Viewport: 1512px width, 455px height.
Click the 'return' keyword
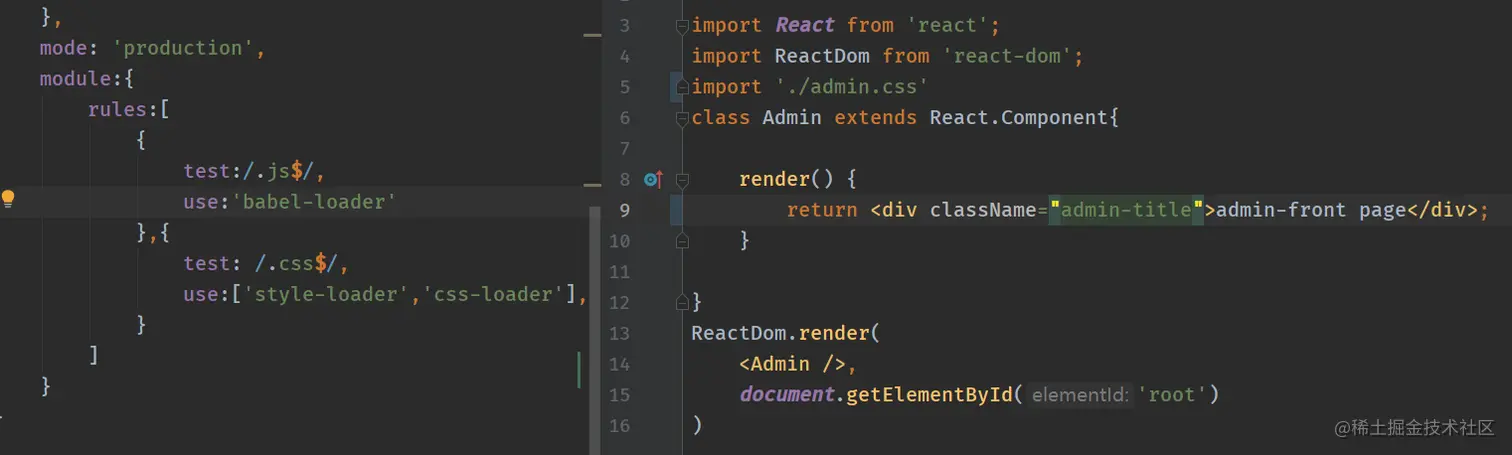(822, 210)
